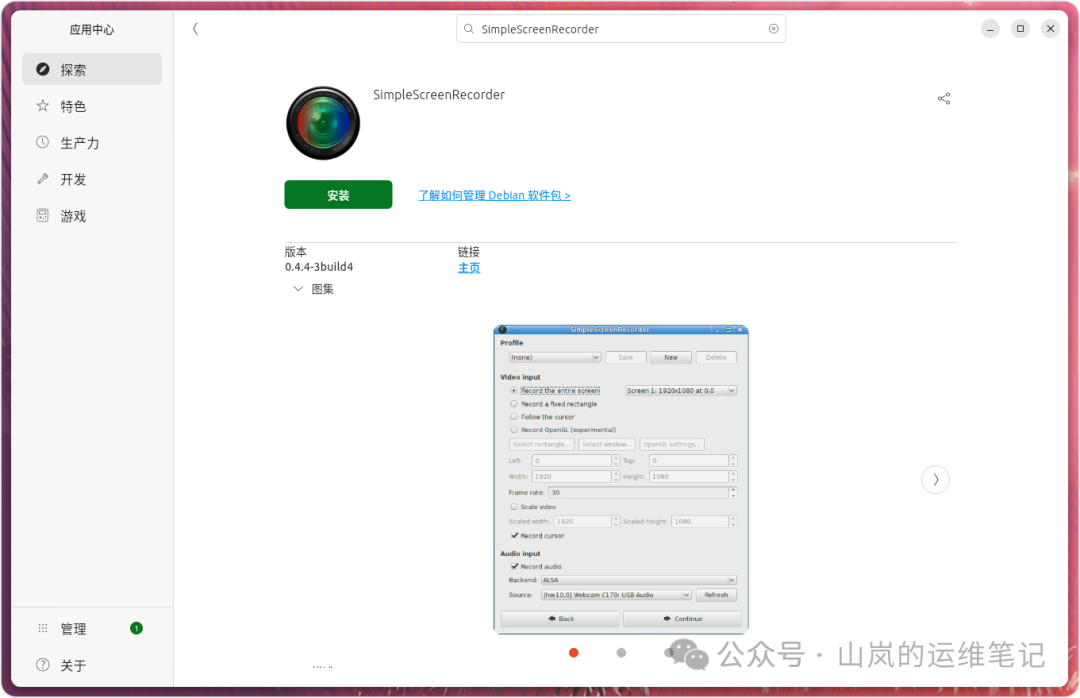
Task: Click the SimpleScreenRecorder camera lens app icon
Action: (322, 122)
